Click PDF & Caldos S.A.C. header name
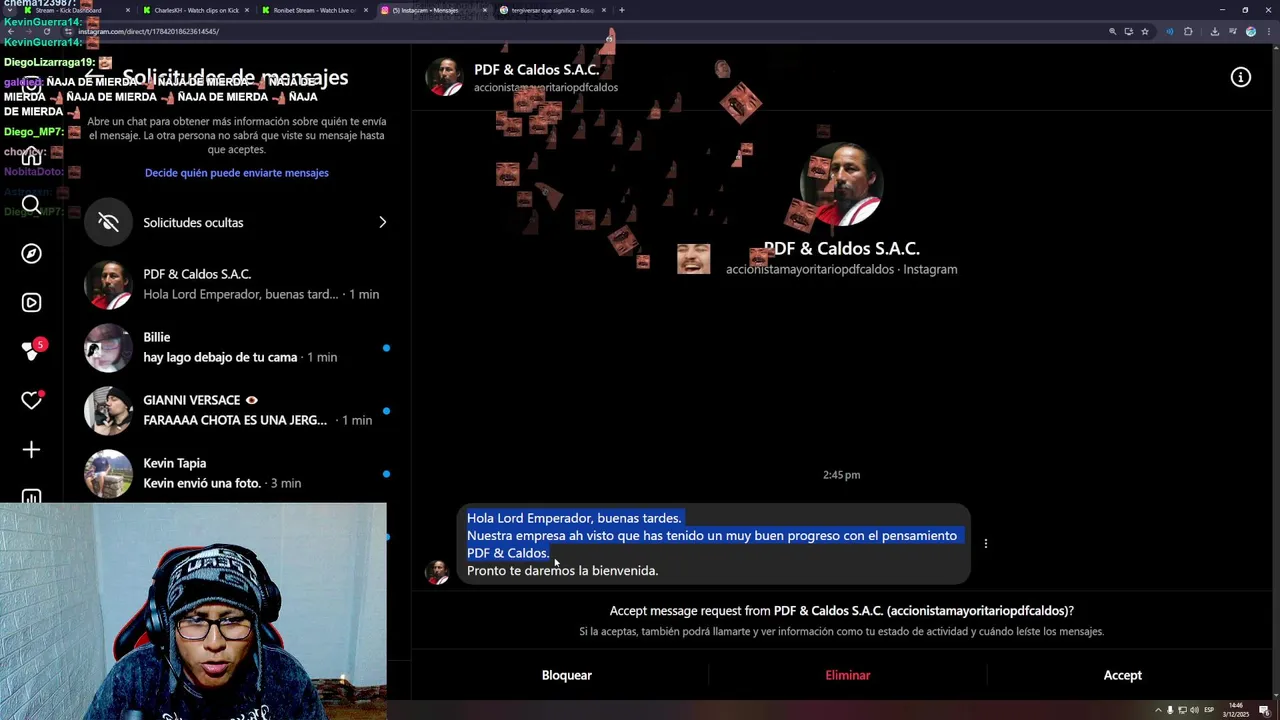The height and width of the screenshot is (720, 1280). pos(537,69)
